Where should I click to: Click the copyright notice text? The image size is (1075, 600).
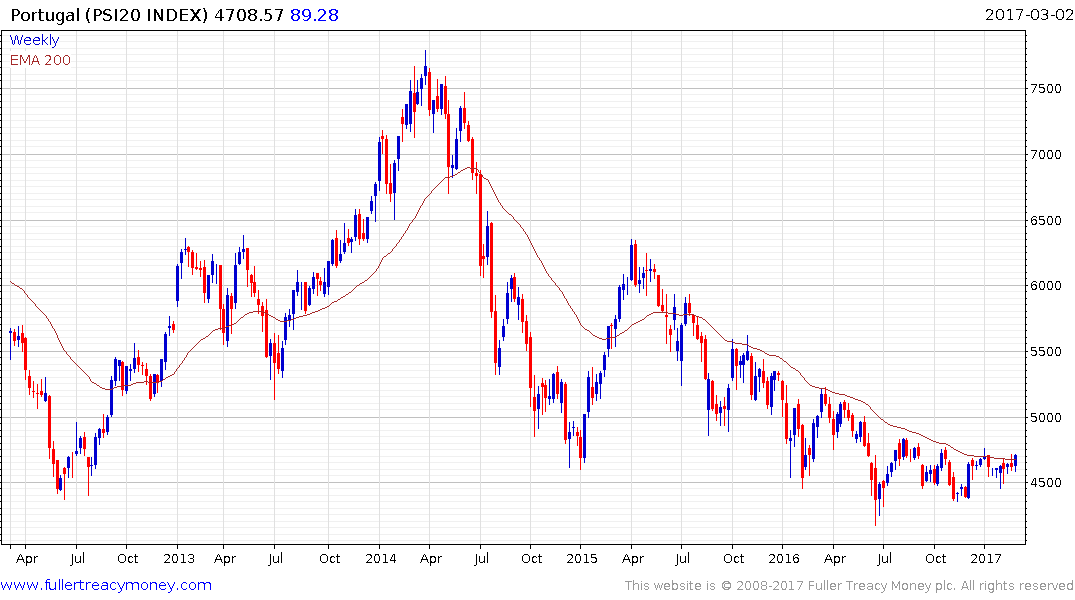pos(849,586)
